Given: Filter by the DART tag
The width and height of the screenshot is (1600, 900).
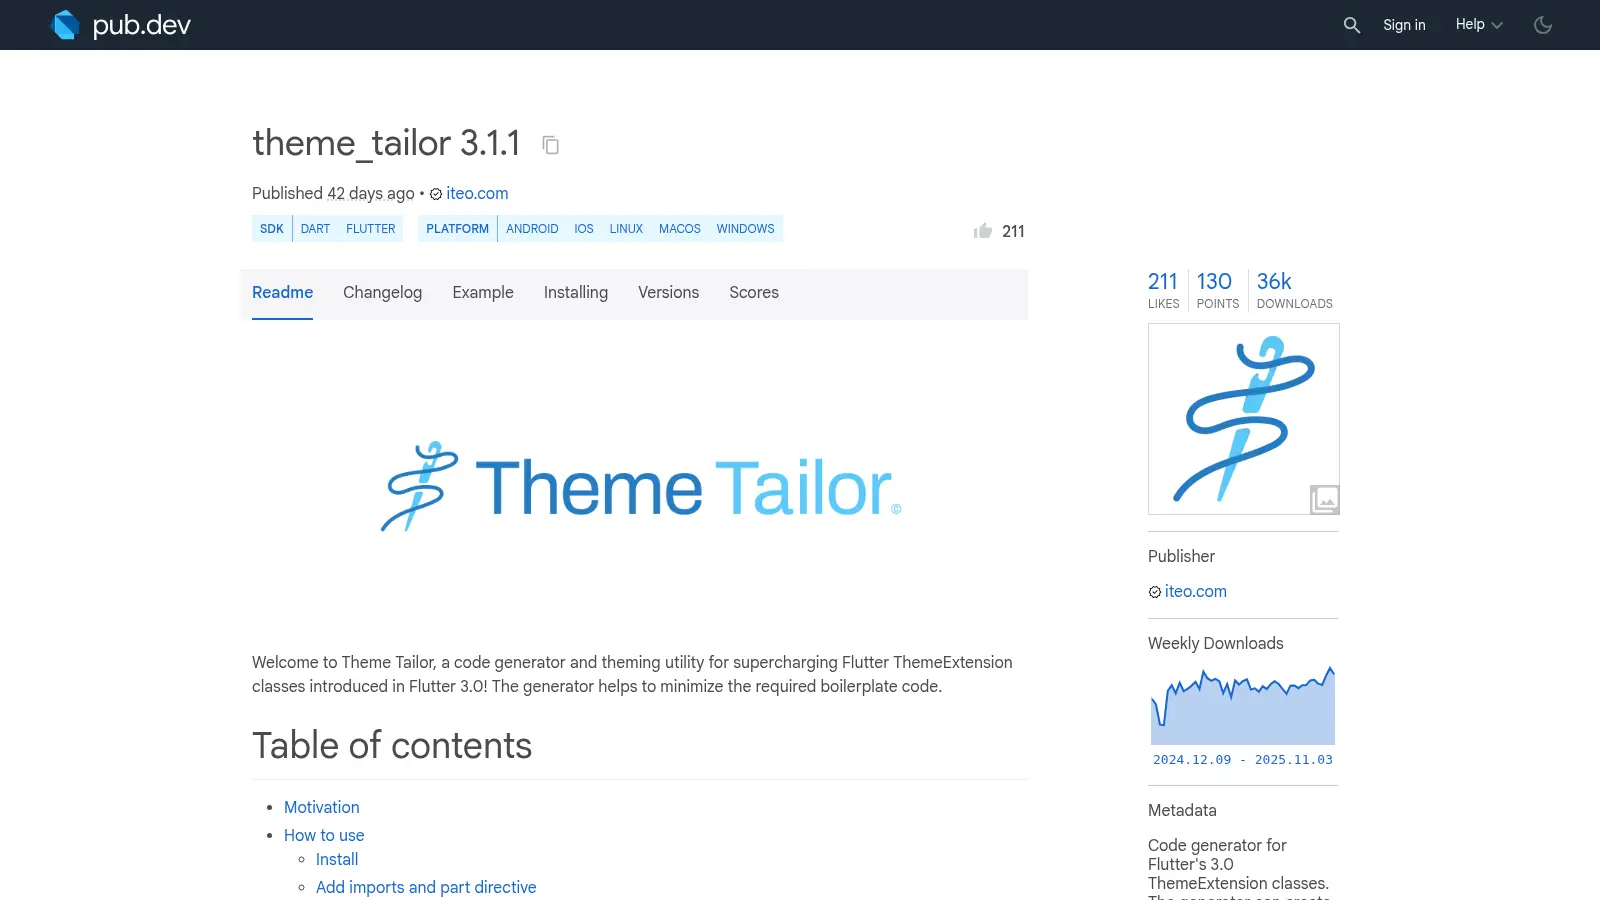Looking at the screenshot, I should coord(315,229).
